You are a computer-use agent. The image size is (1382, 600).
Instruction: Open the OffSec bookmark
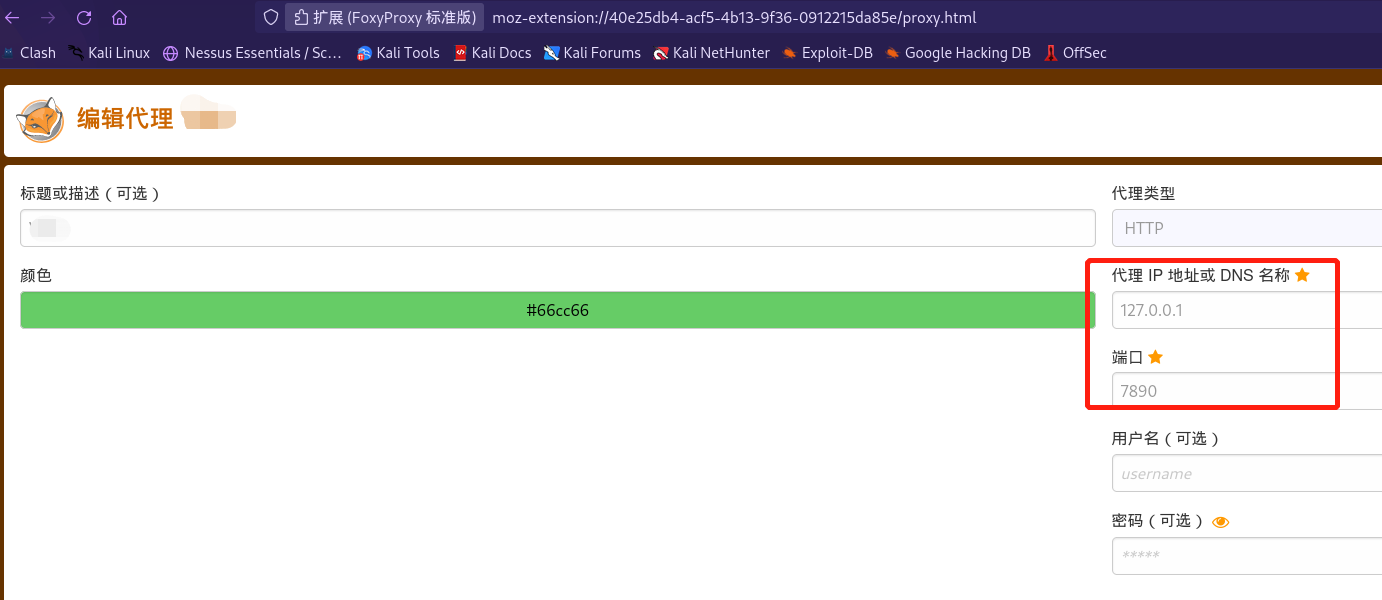tap(1075, 53)
